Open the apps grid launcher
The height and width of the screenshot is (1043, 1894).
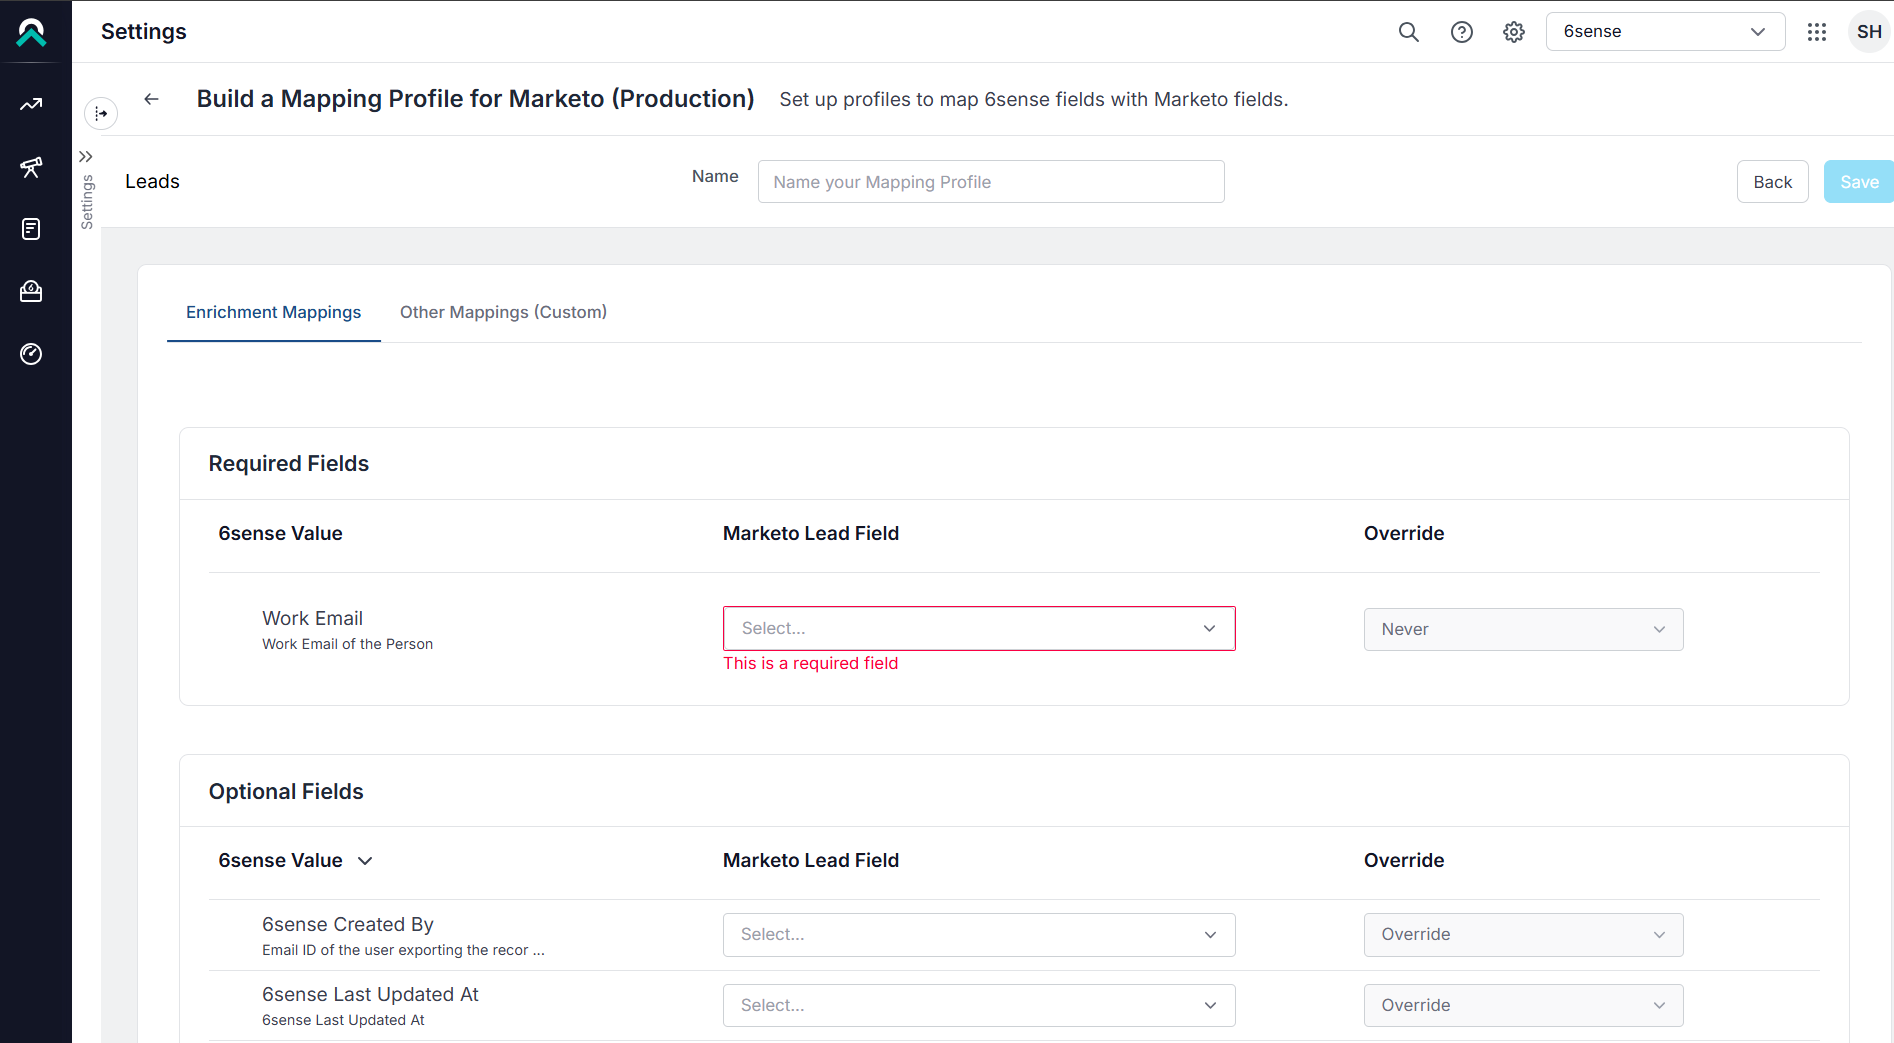(x=1817, y=32)
